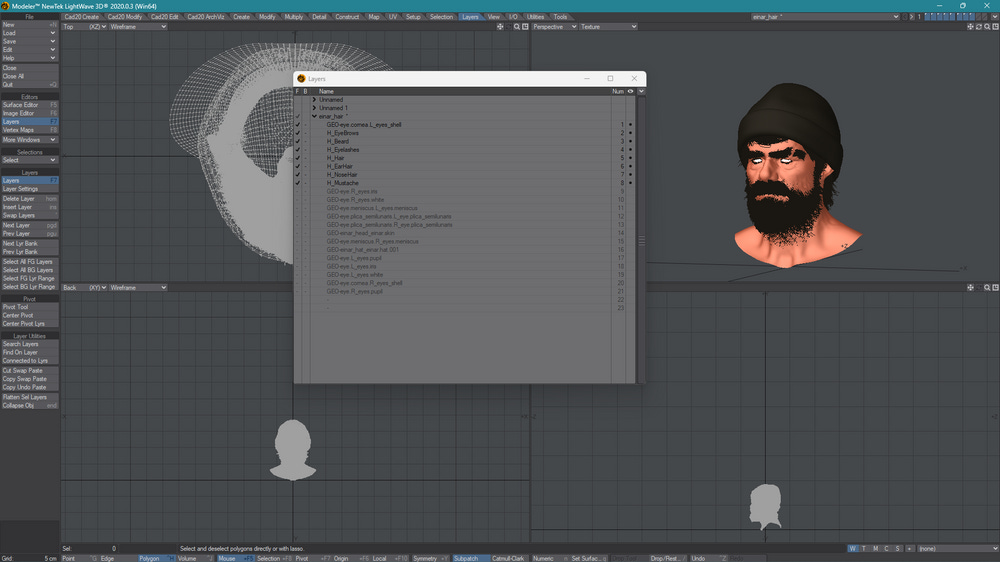Select the M morph map mode button
This screenshot has height=562, width=1000.
(875, 549)
